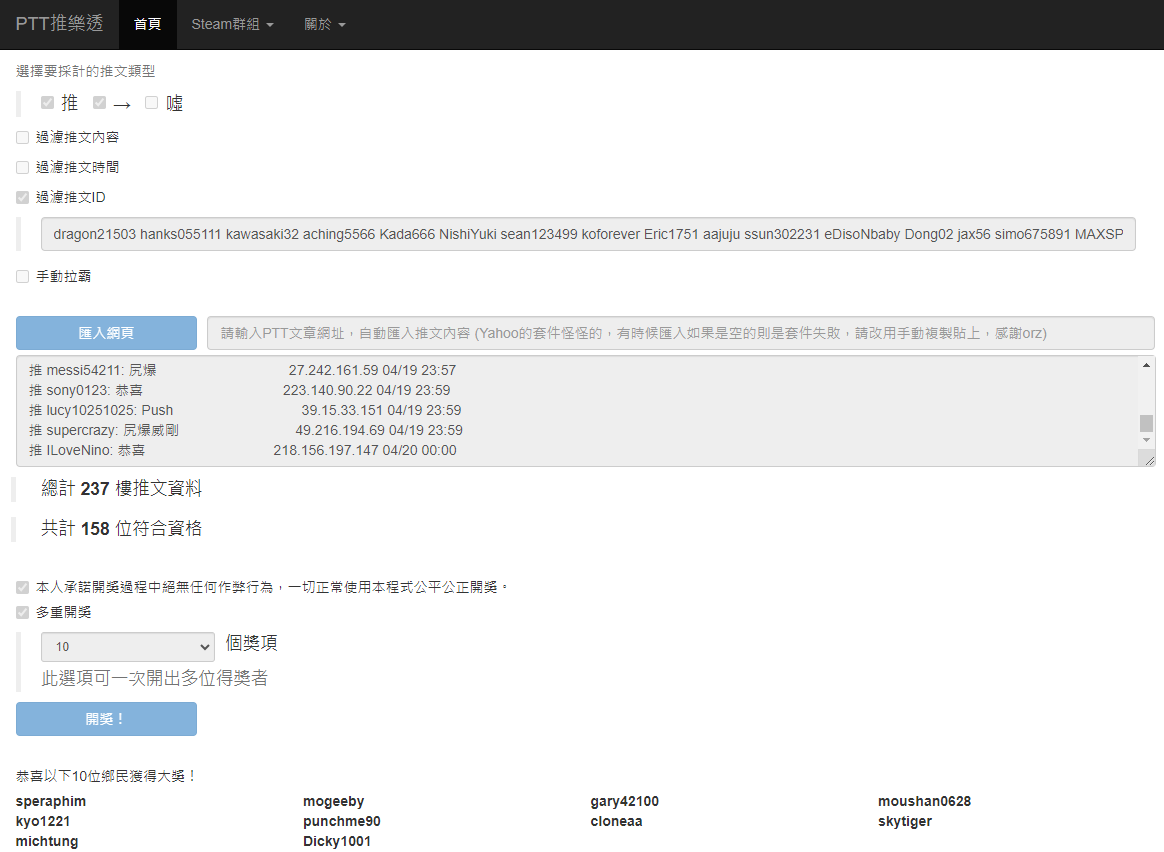This screenshot has height=852, width=1164.
Task: Expand the Steam群組 dropdown menu
Action: 232,24
